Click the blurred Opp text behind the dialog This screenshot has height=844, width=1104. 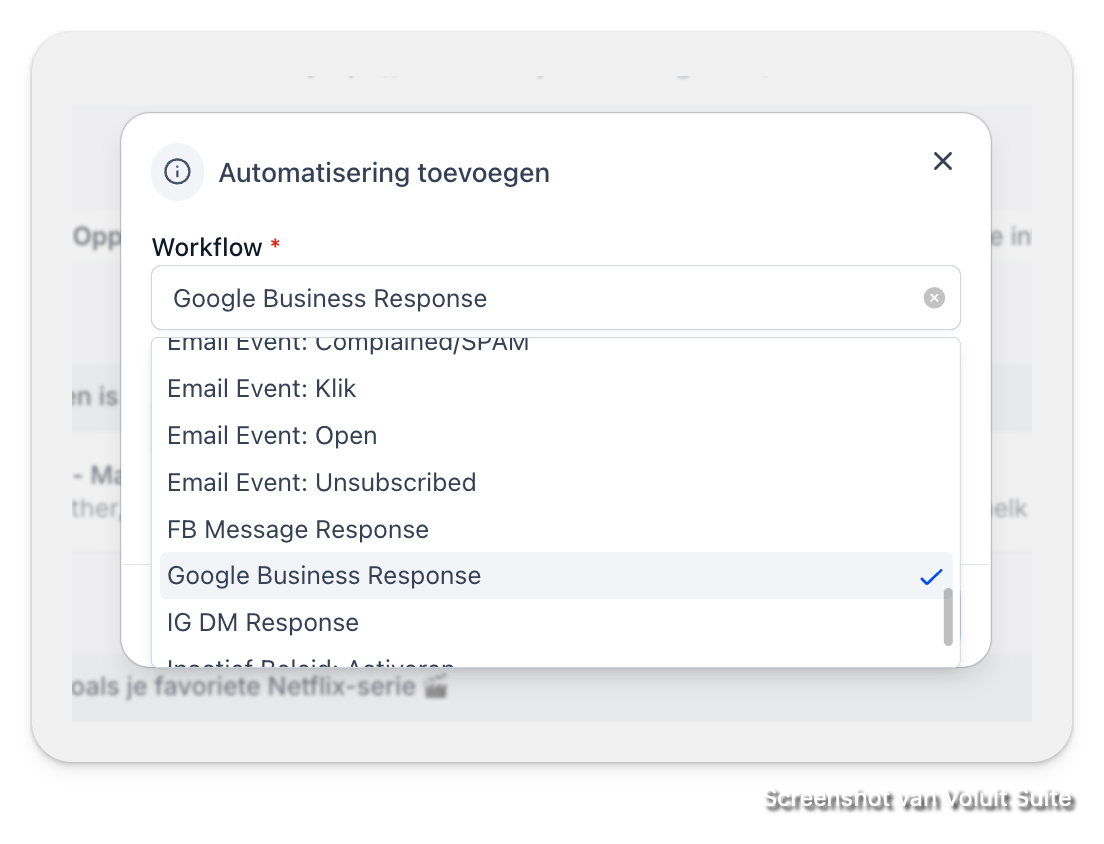point(96,237)
